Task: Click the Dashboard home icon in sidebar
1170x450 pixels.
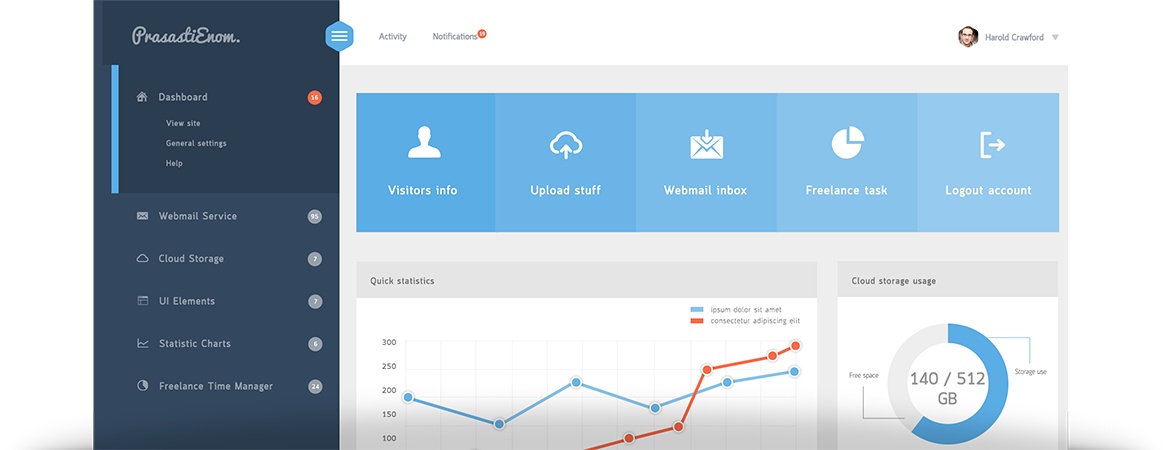Action: [x=141, y=97]
